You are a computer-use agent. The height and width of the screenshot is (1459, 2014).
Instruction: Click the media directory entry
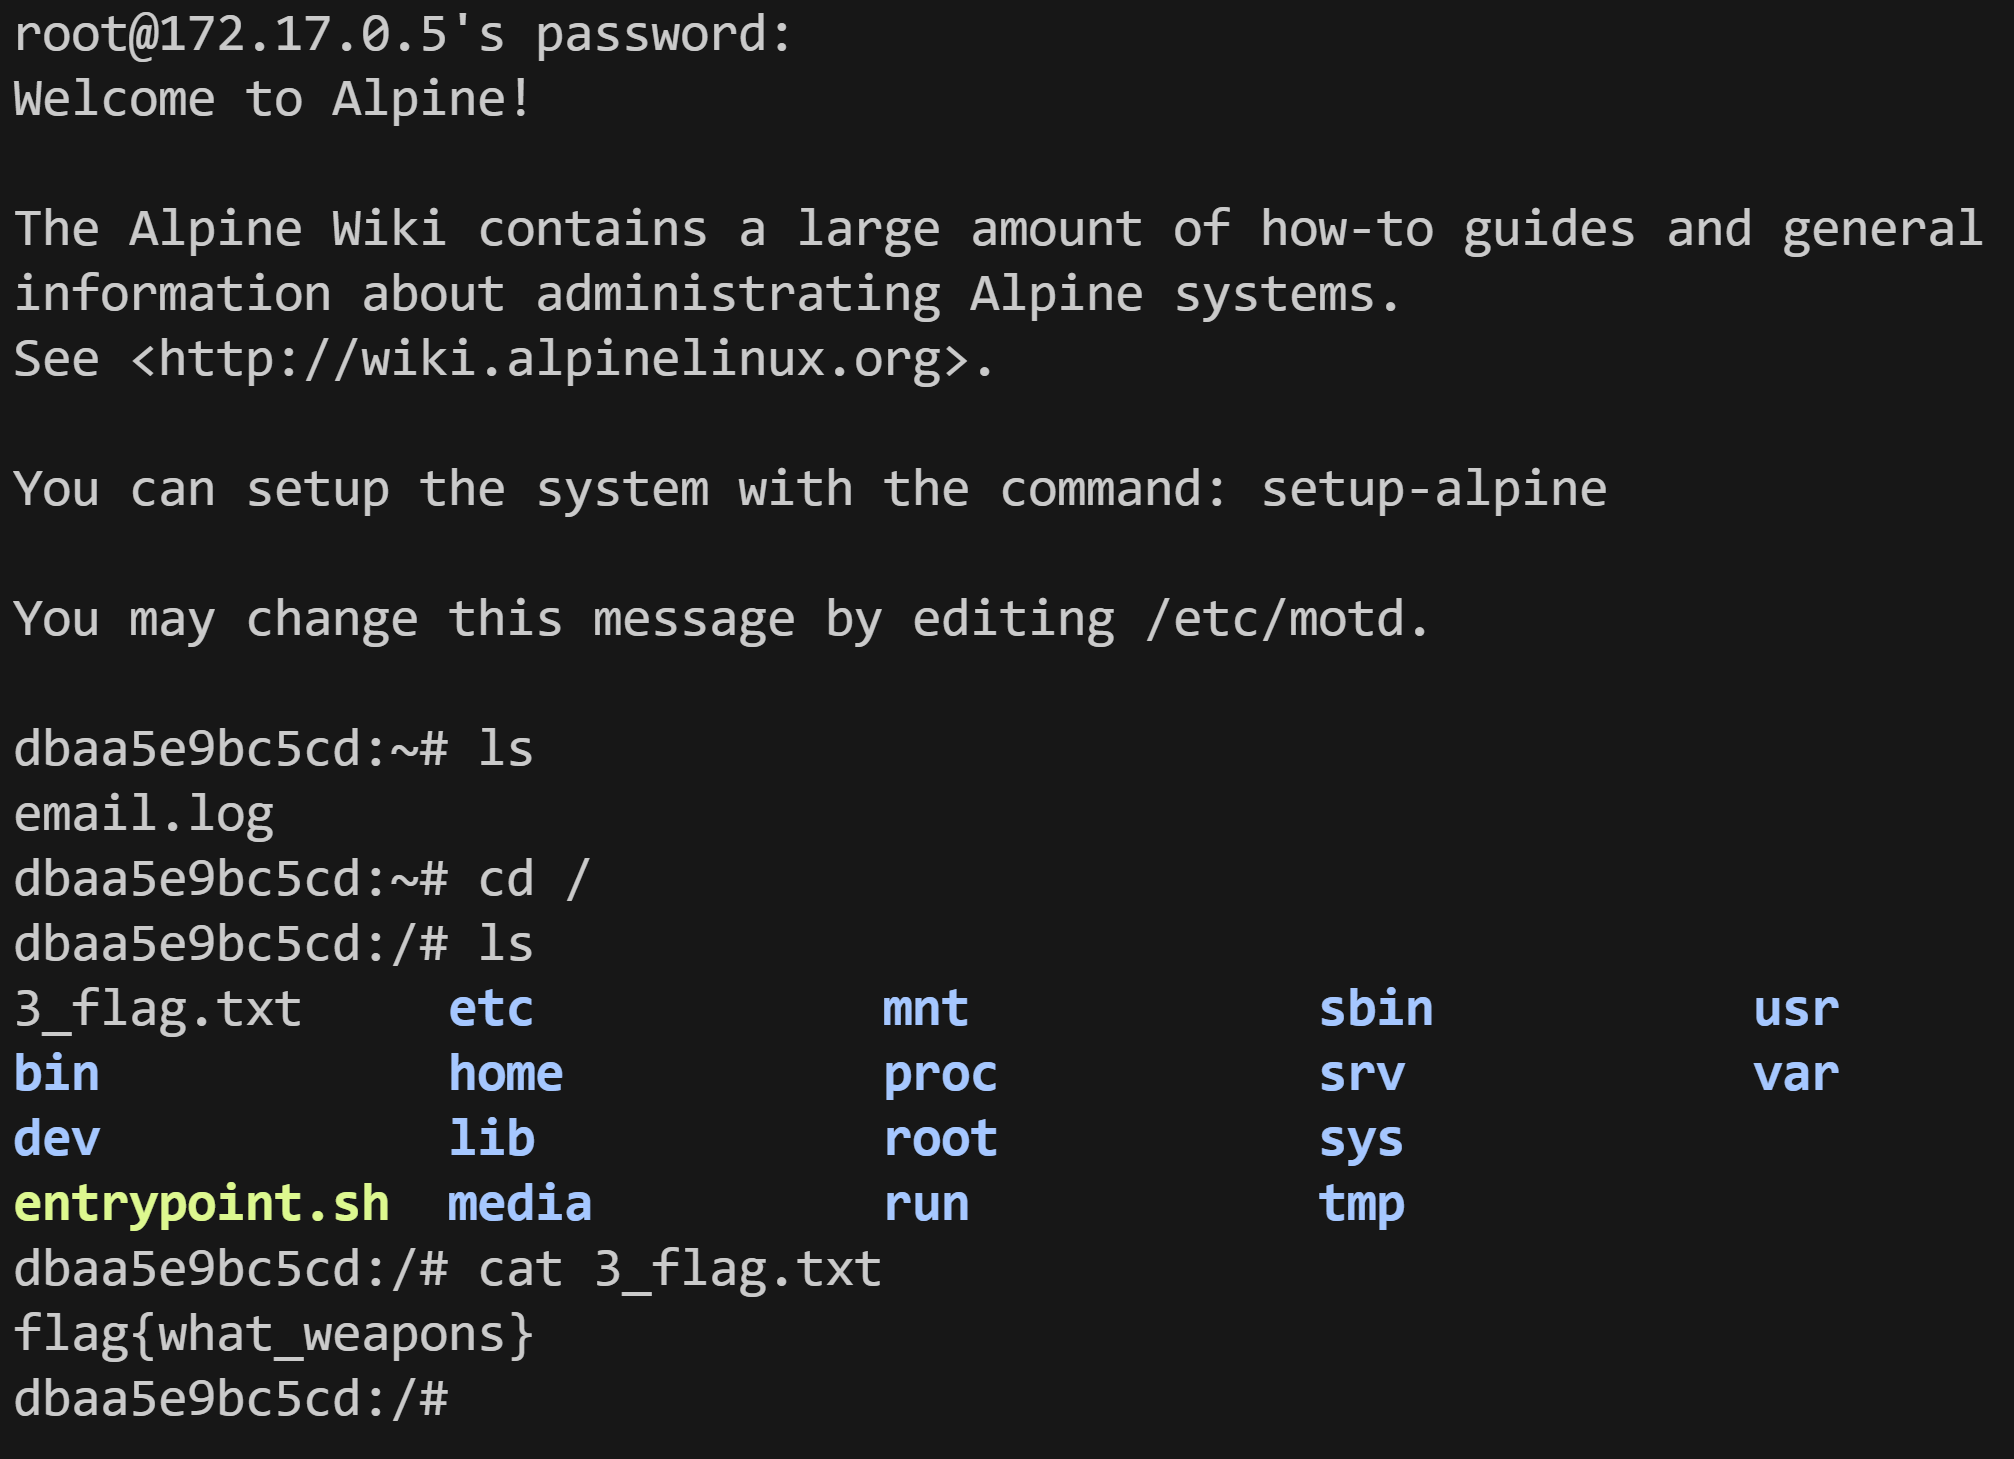(519, 1204)
